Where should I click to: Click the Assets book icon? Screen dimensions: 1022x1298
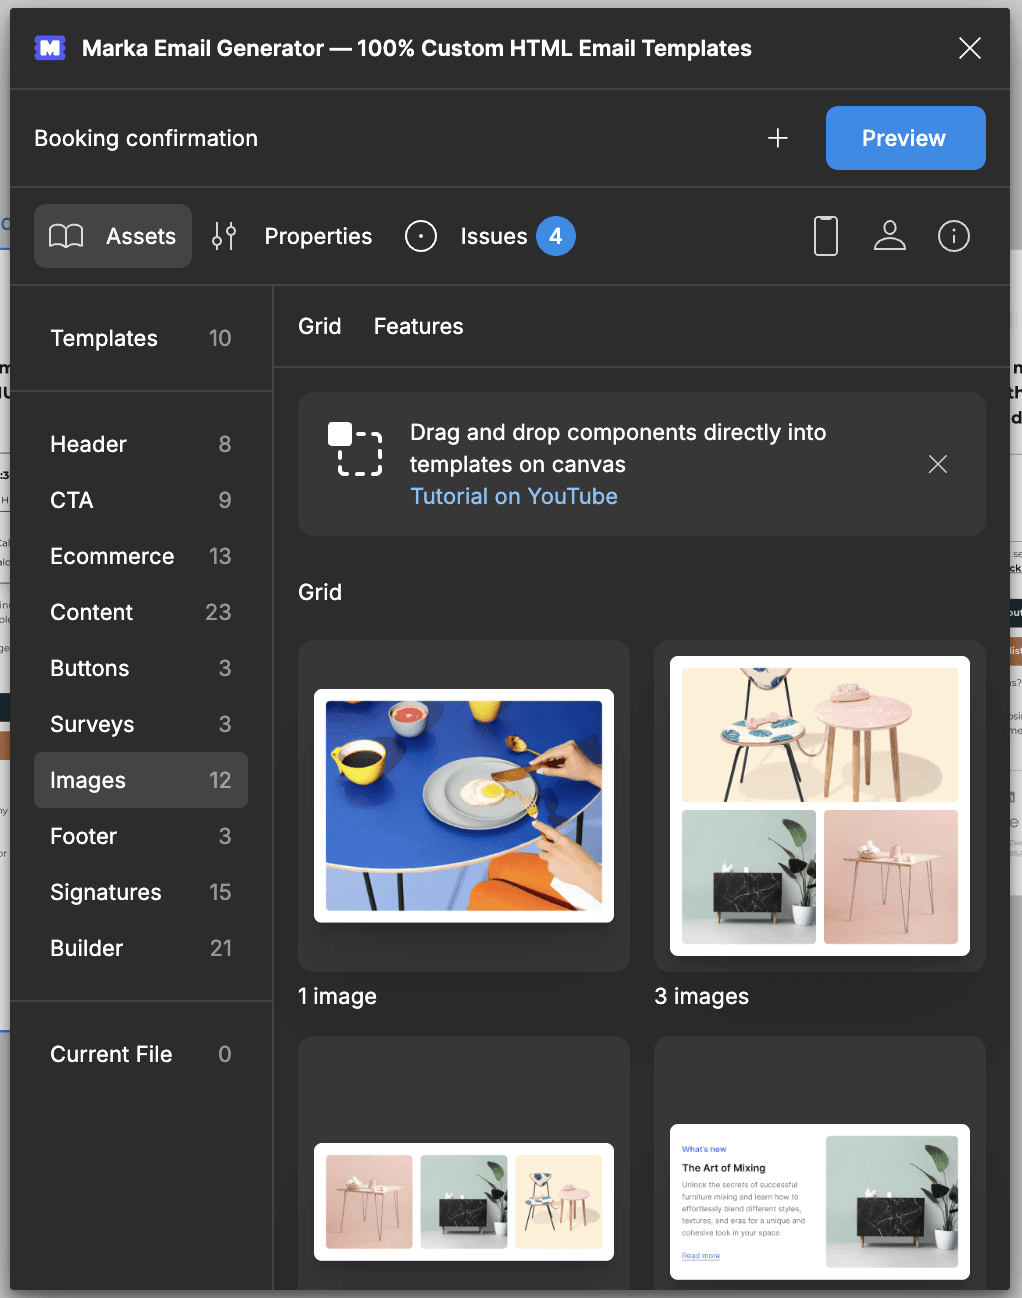pos(66,236)
